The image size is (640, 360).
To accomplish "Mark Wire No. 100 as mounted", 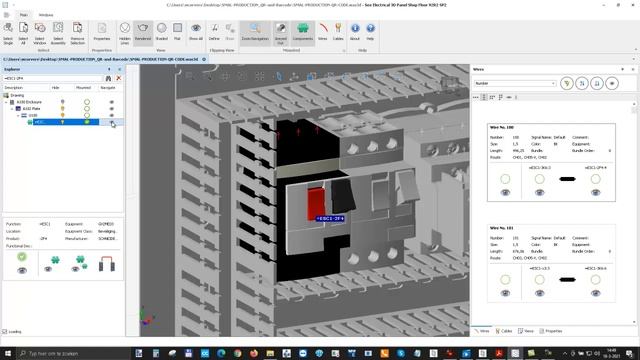I will [x=505, y=179].
